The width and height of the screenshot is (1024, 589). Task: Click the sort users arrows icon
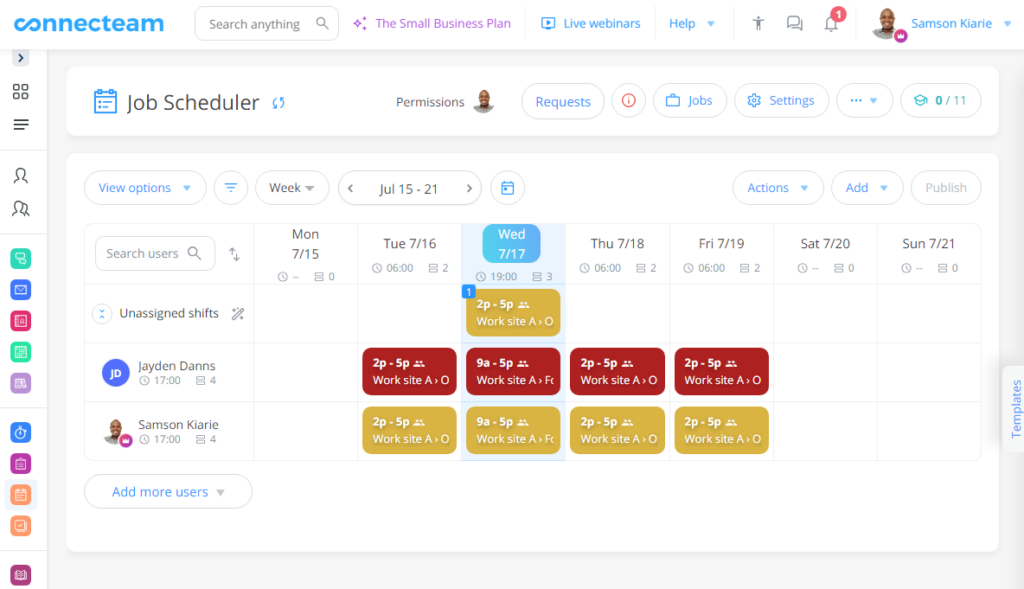pos(234,254)
